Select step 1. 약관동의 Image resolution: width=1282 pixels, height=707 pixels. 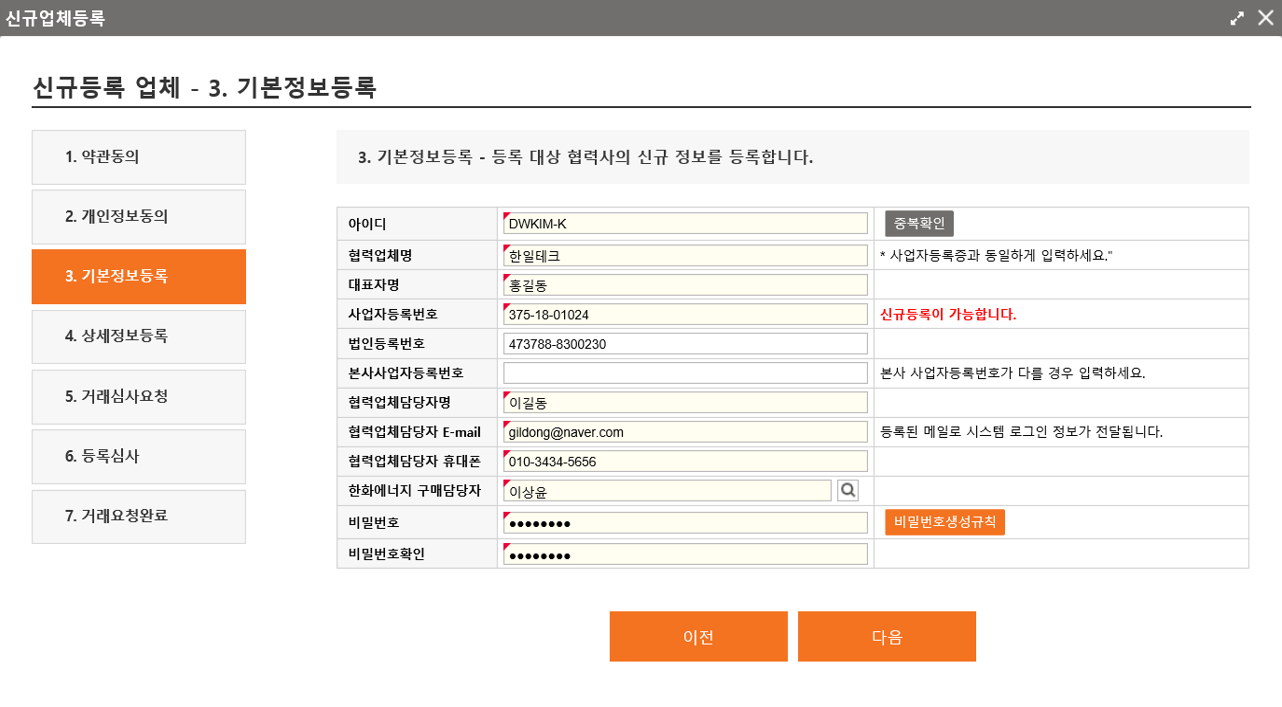pyautogui.click(x=138, y=157)
